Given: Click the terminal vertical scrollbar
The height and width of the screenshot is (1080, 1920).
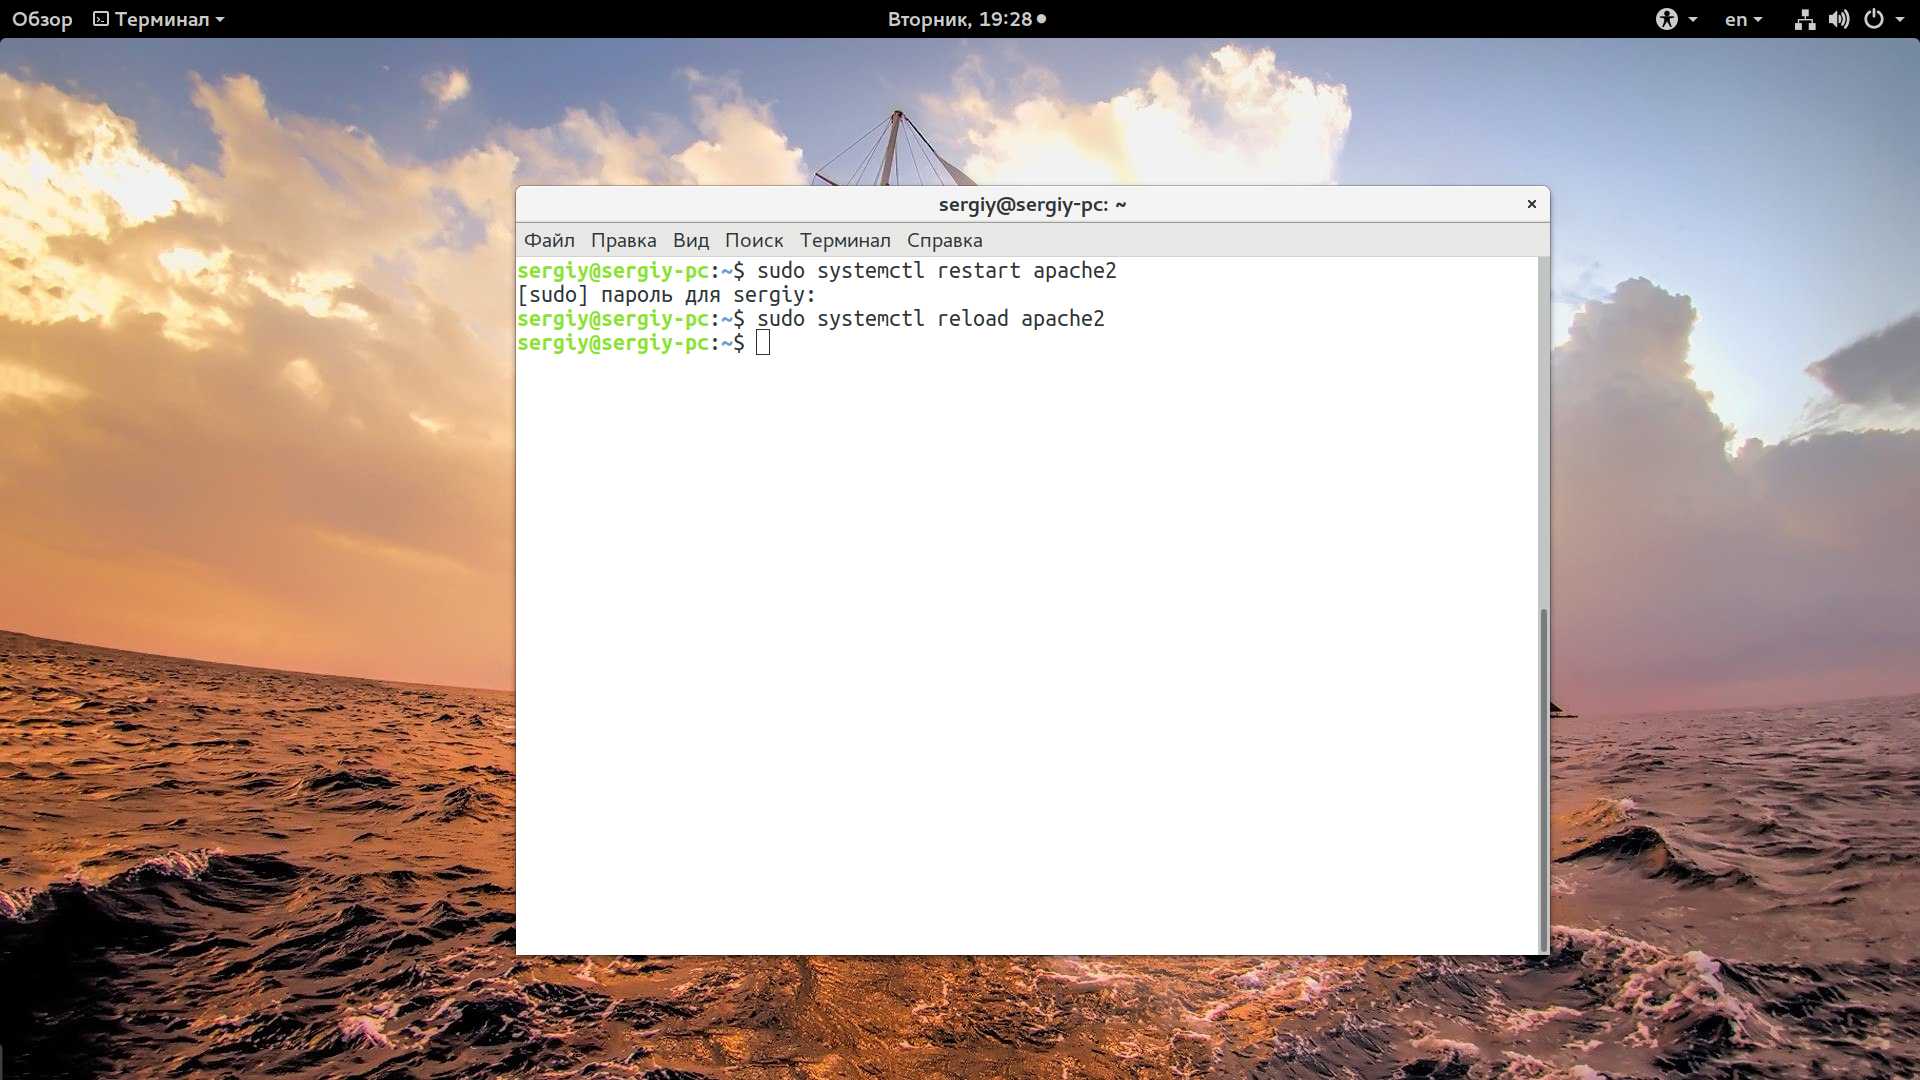Looking at the screenshot, I should [1543, 780].
